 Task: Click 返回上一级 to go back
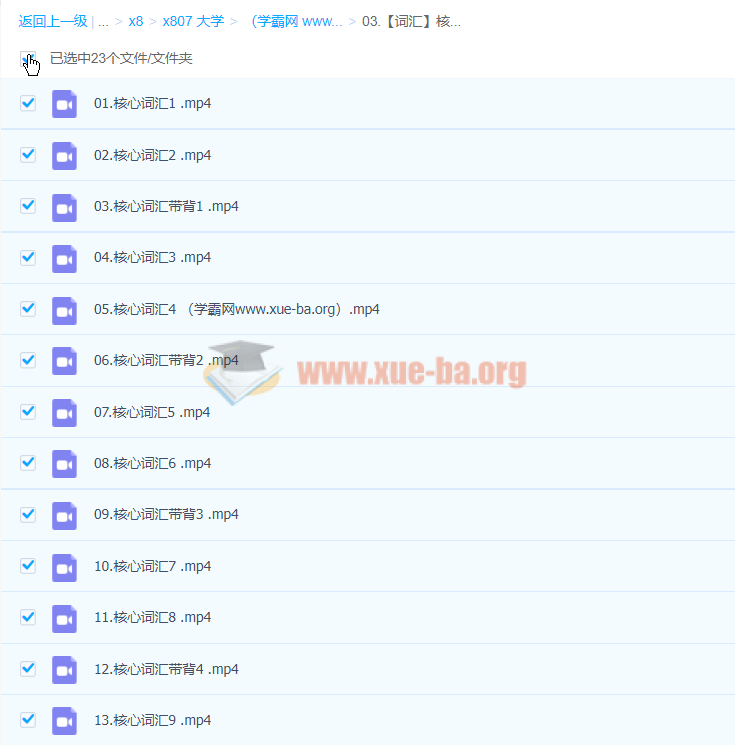pyautogui.click(x=52, y=21)
